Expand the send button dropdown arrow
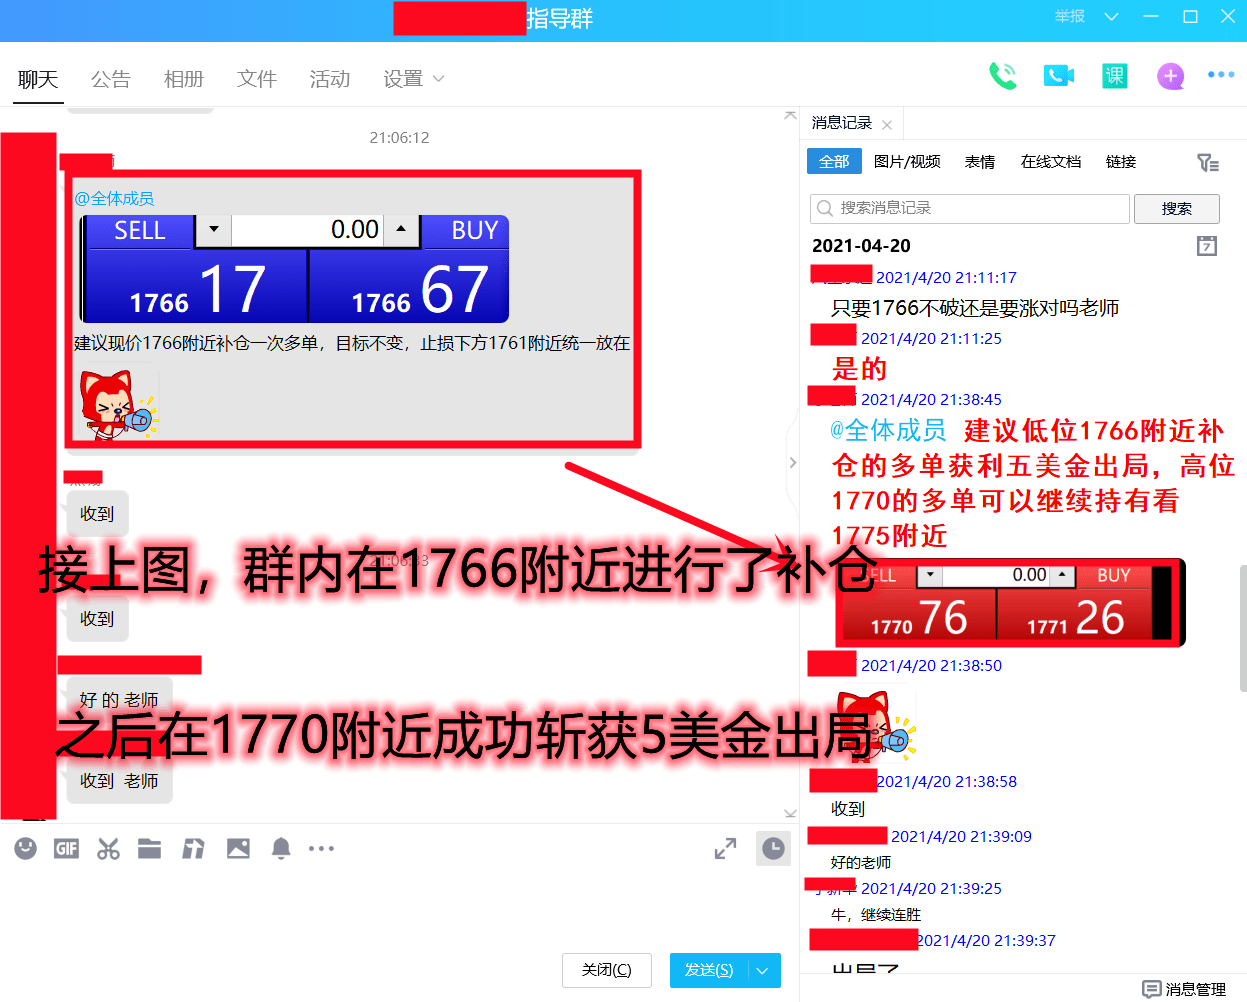Screen dimensions: 1247x1002 760,970
